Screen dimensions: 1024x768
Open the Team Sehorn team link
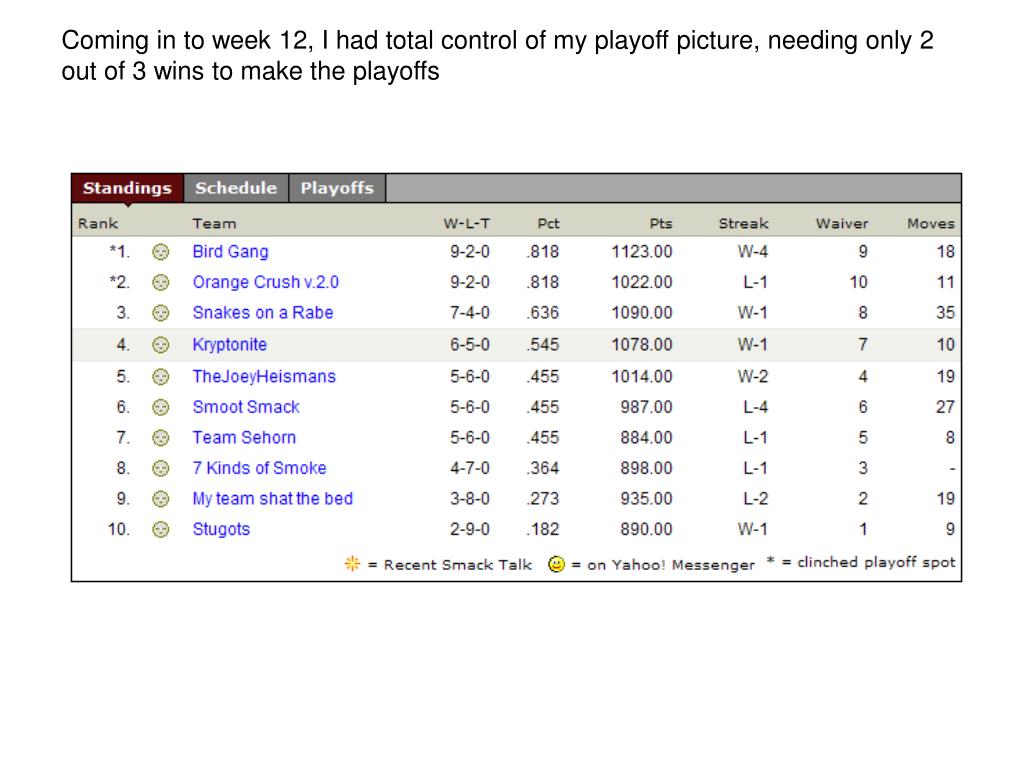tap(244, 438)
